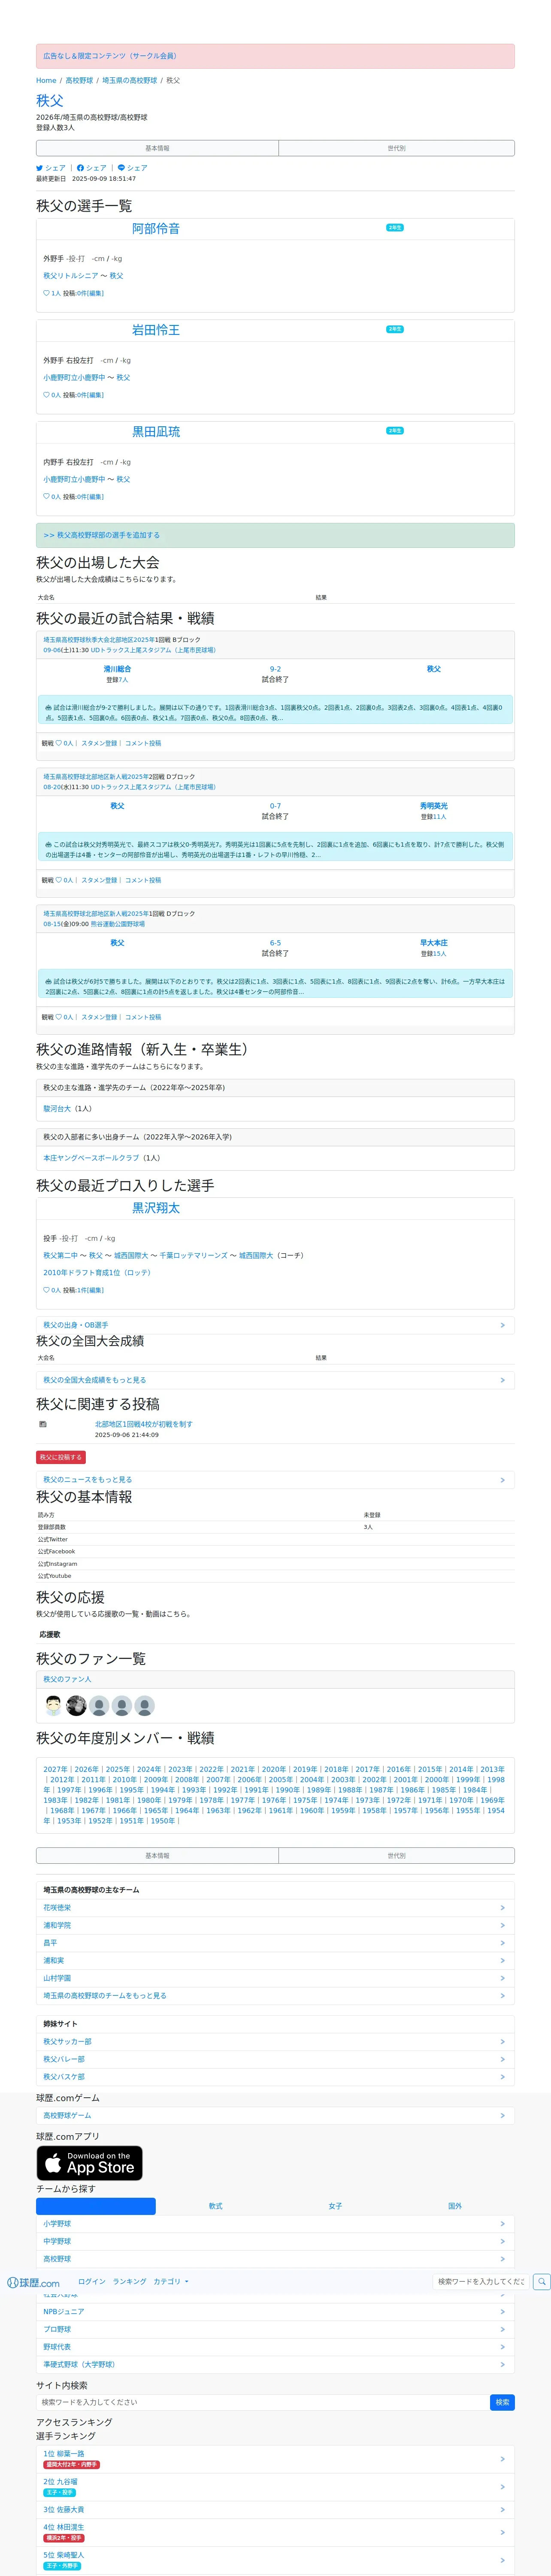The image size is (551, 2576).
Task: Open the 駿河台大 link
Action: pos(57,1108)
